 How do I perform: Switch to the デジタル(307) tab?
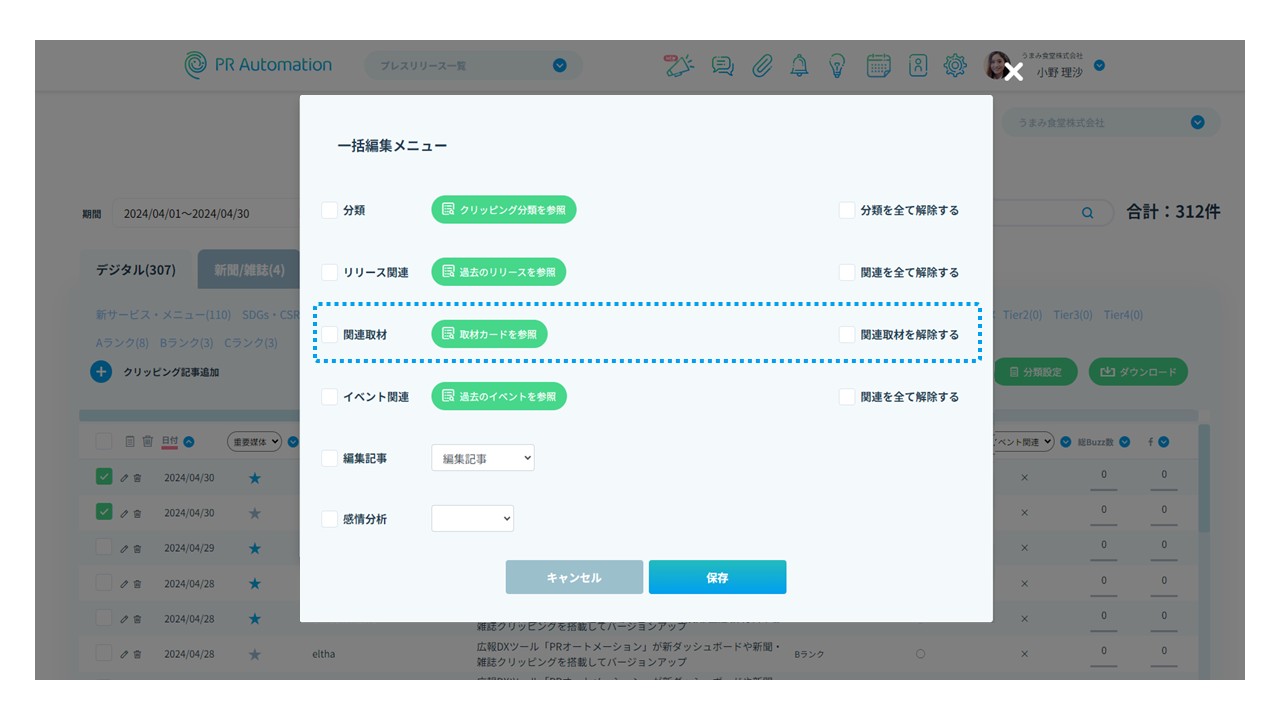tap(136, 270)
